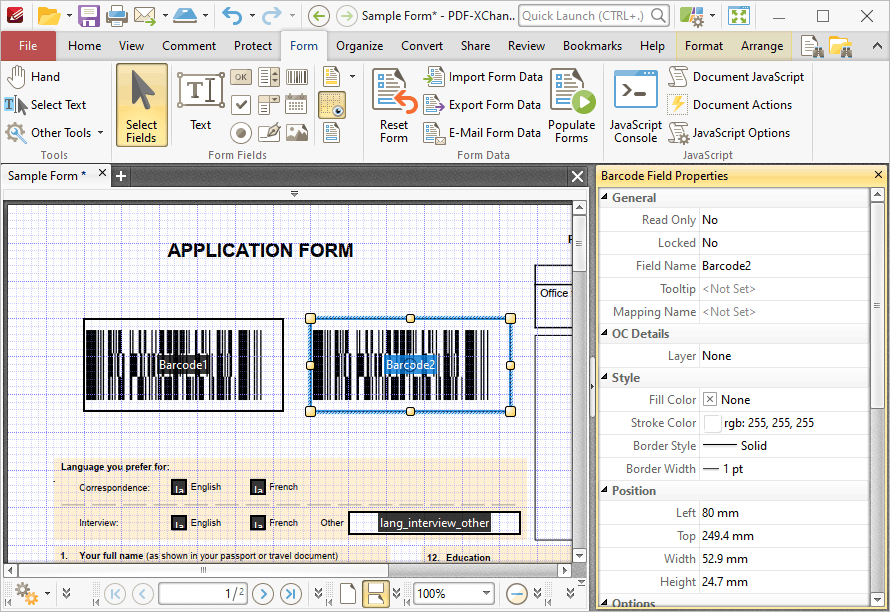890x612 pixels.
Task: Toggle full screen mode icon in title bar
Action: 739,16
